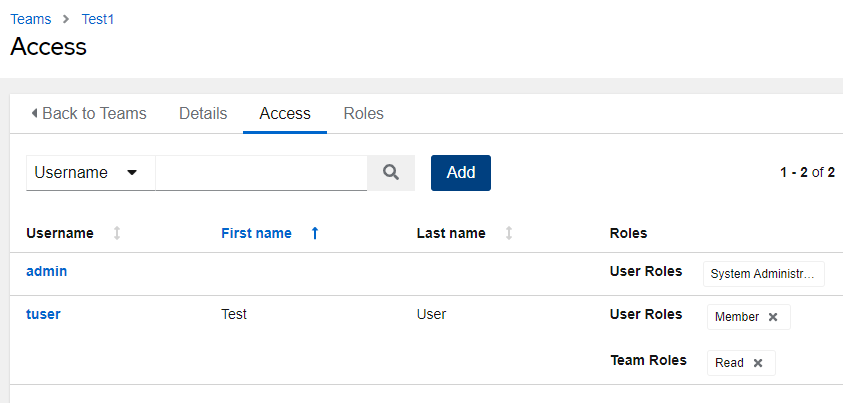Screen dimensions: 843x403
Task: Go to Teams breadcrumb link
Action: pos(31,19)
